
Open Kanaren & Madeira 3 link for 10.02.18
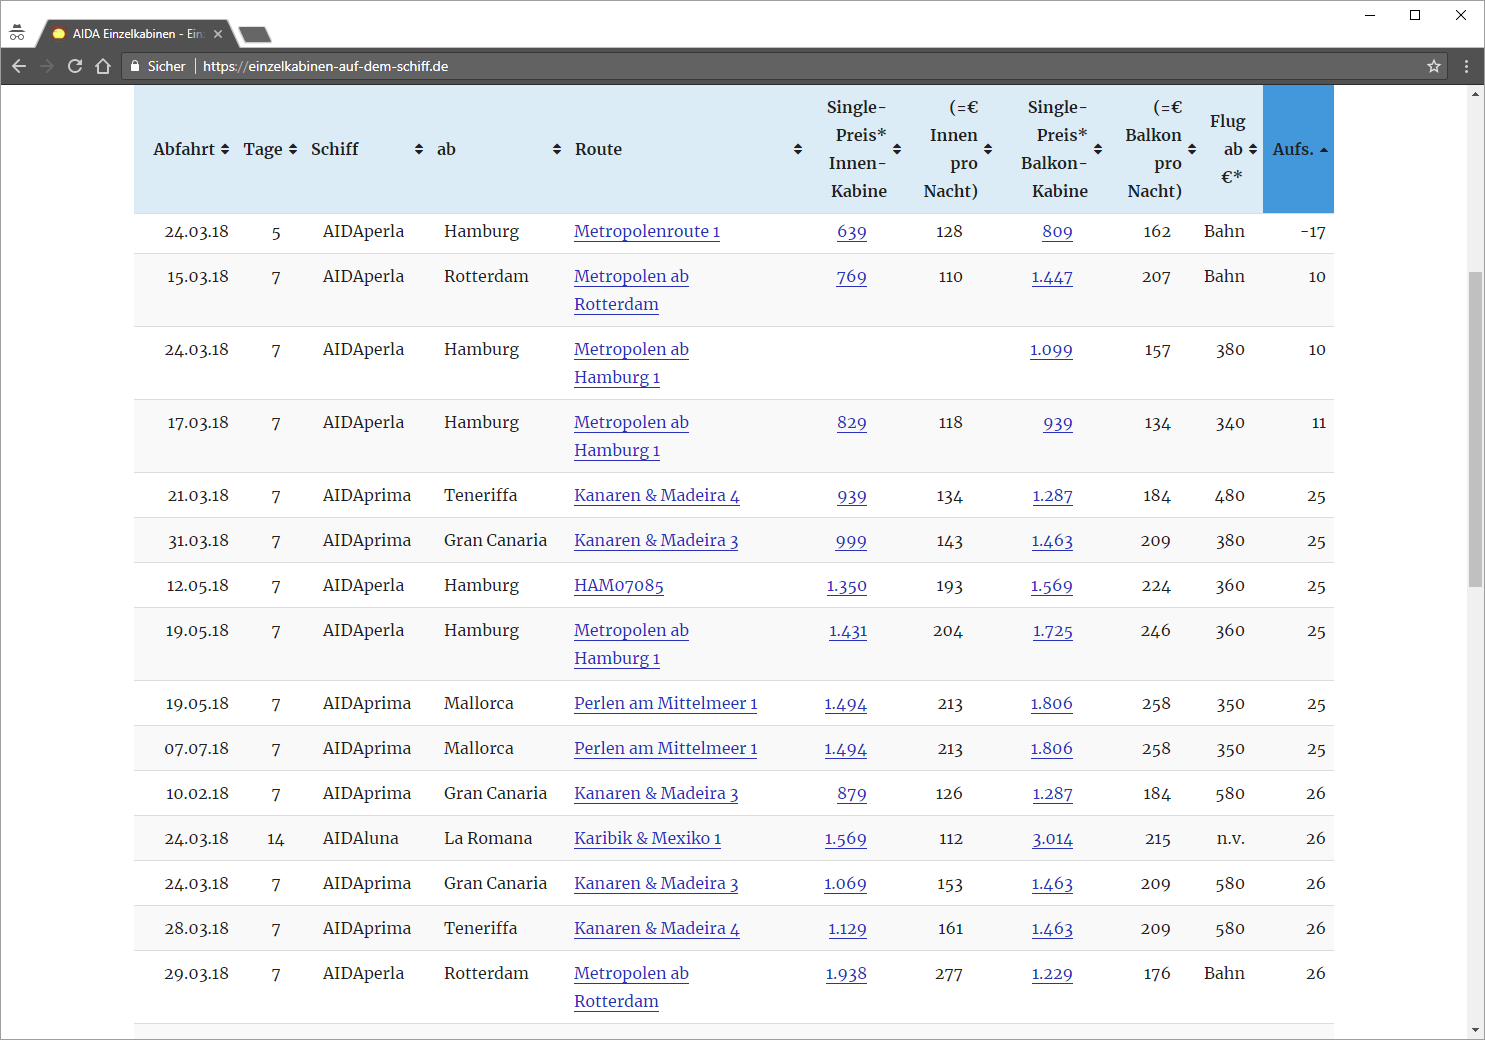tap(656, 793)
